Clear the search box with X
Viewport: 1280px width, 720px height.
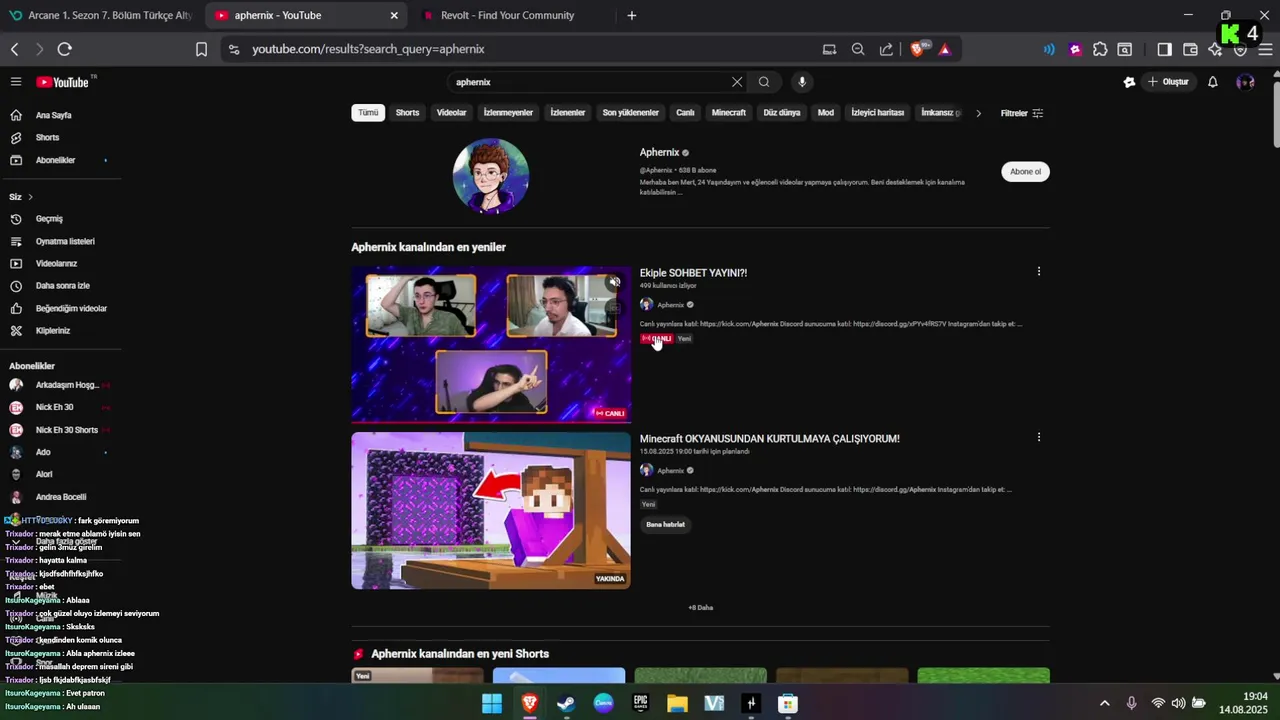[x=737, y=82]
